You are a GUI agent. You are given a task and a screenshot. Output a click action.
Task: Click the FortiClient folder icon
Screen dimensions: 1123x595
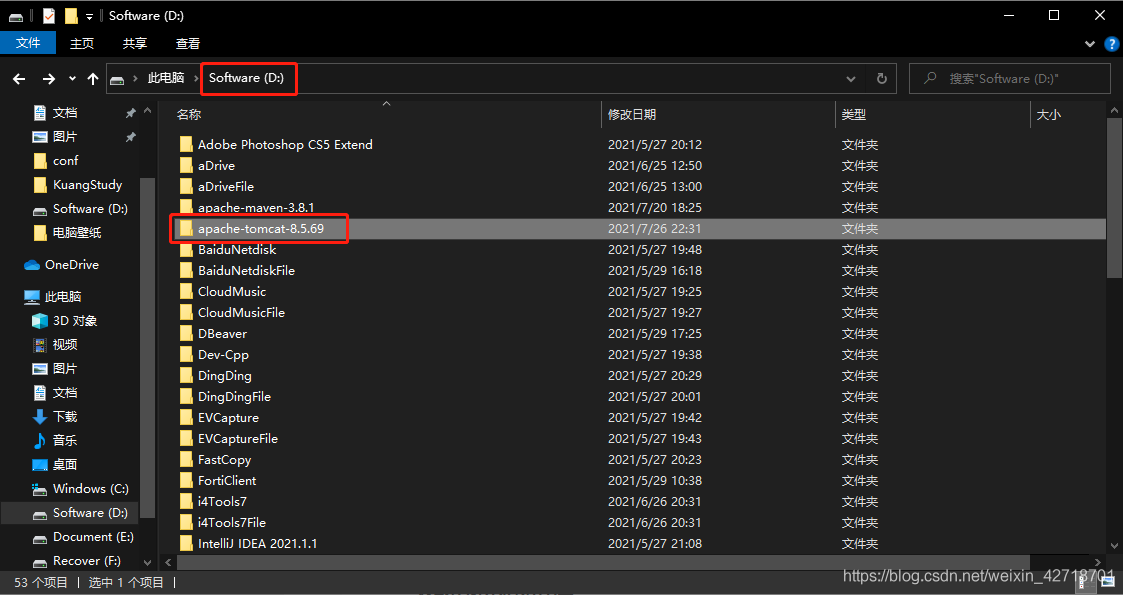(x=186, y=480)
